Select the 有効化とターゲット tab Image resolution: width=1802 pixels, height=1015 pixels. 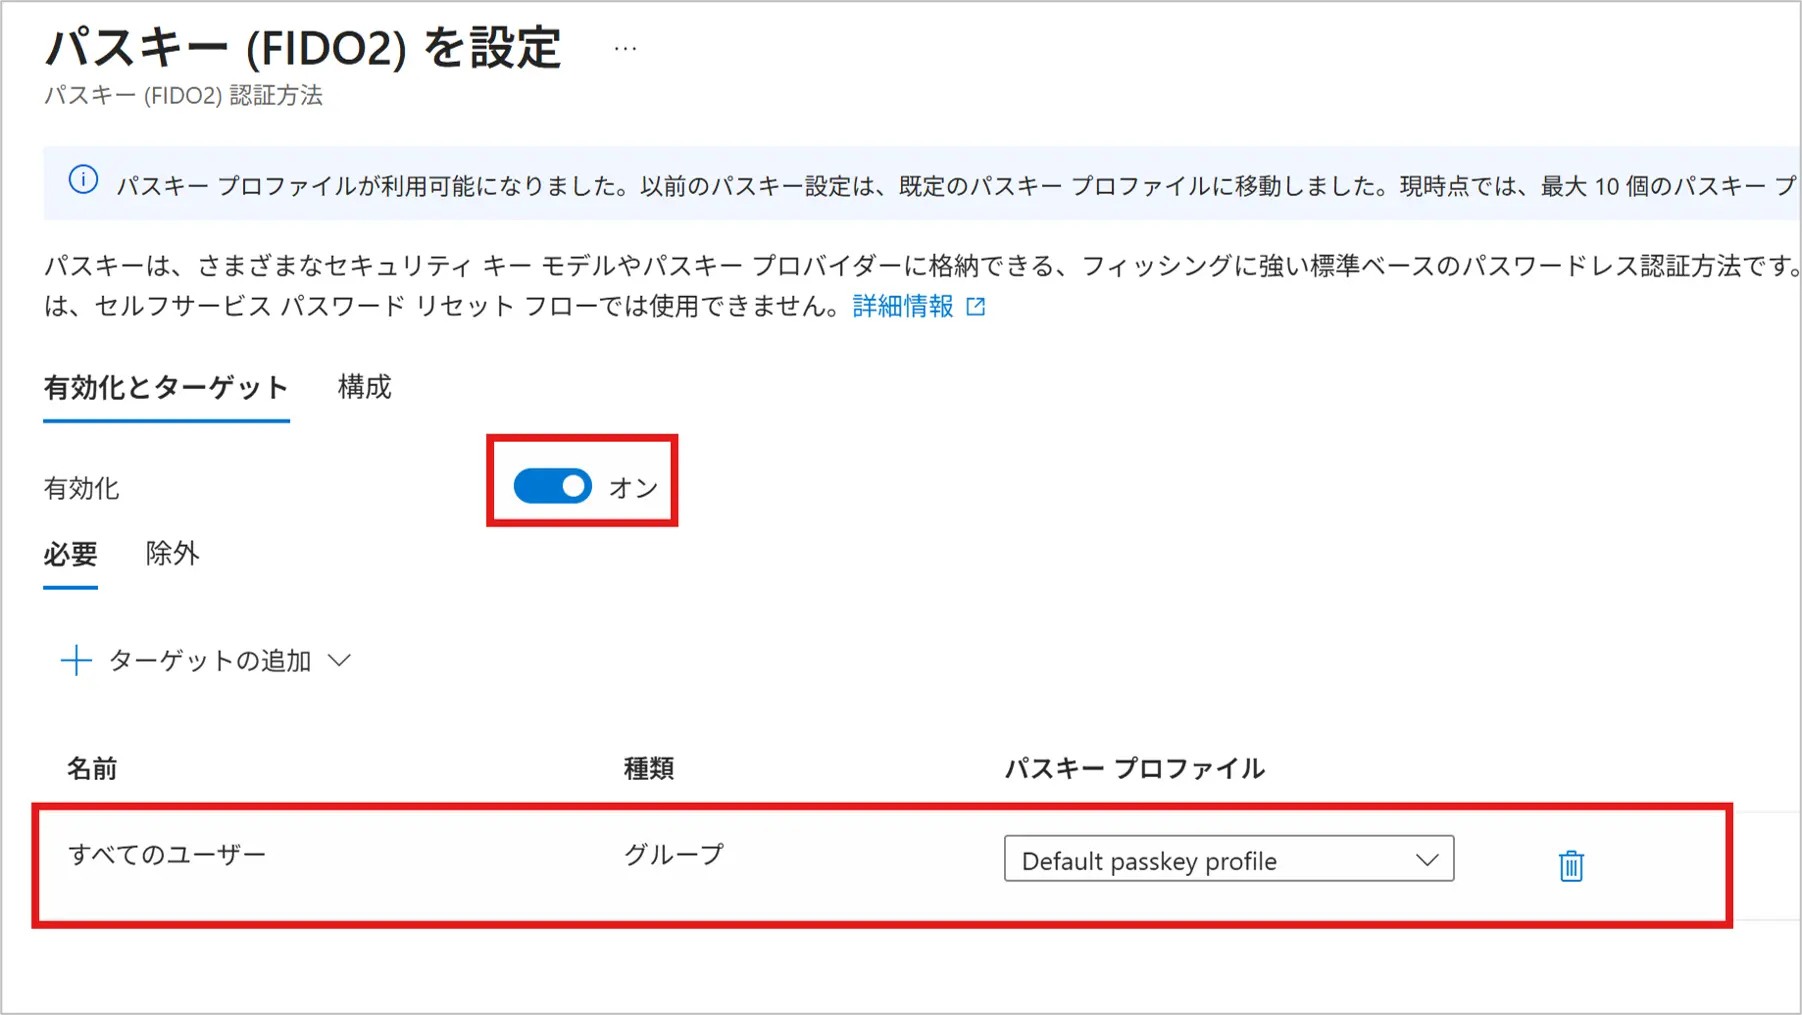[x=166, y=388]
